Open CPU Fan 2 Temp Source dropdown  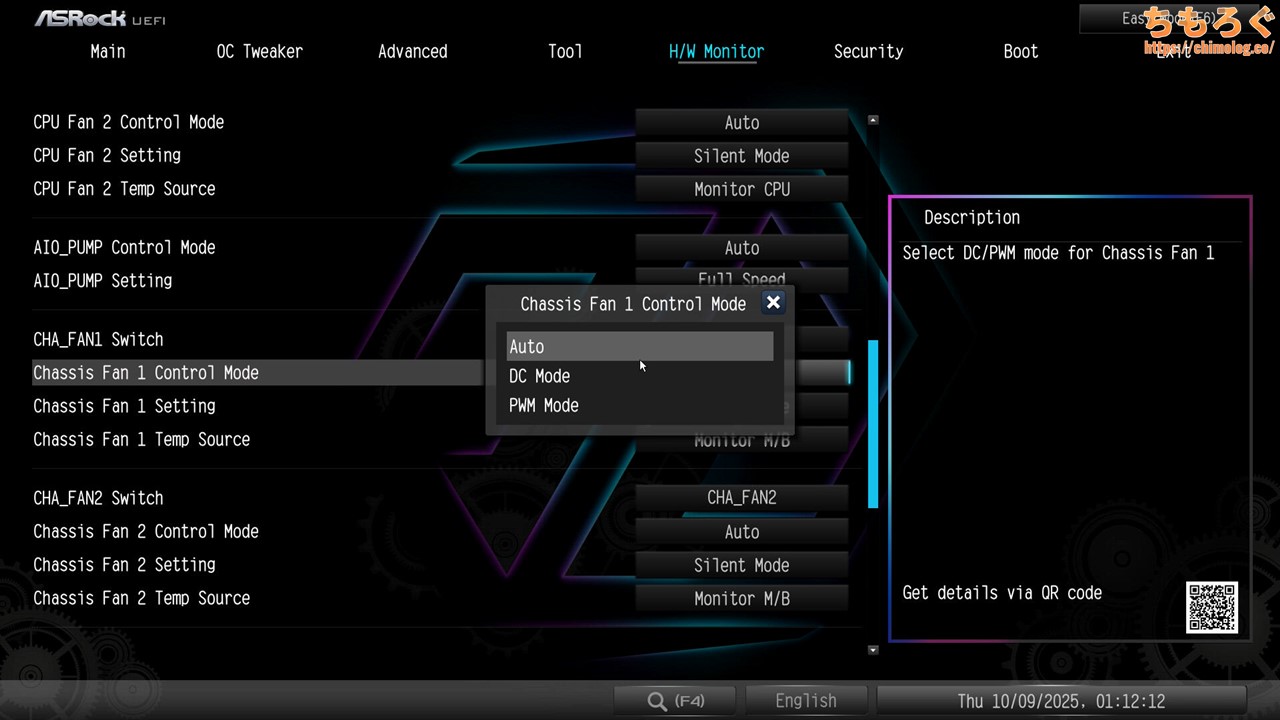point(741,189)
